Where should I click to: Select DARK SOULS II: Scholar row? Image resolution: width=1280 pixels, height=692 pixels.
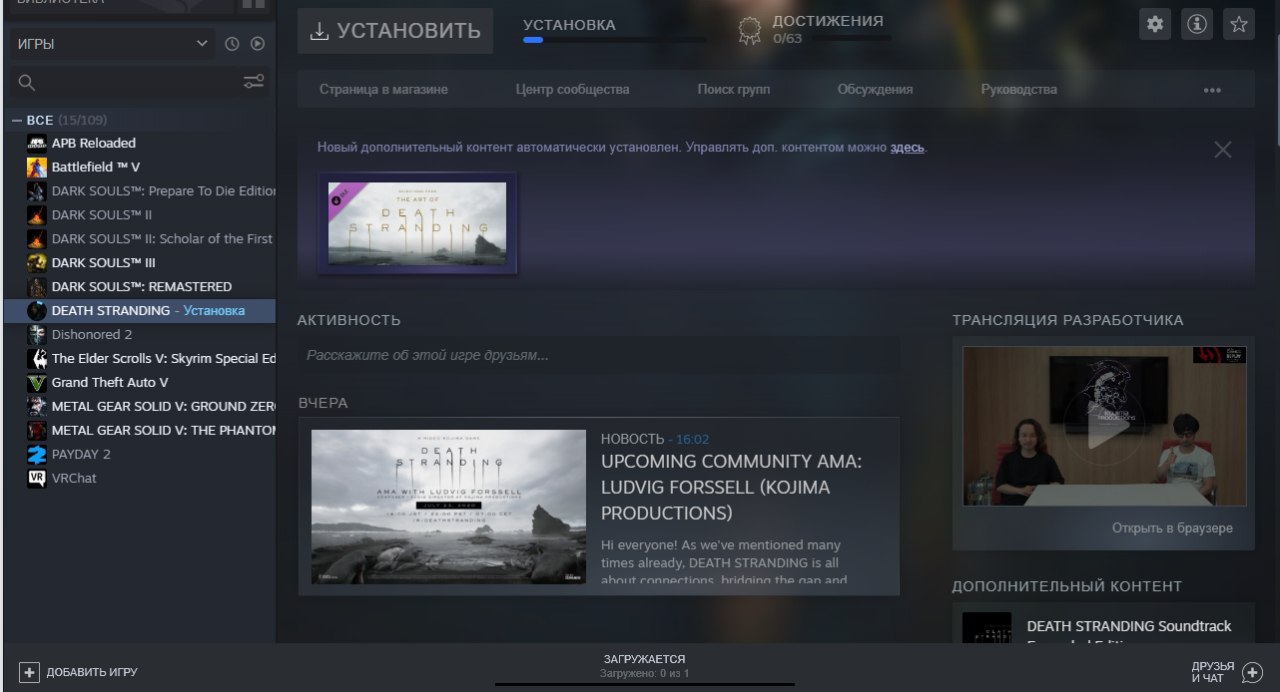[x=140, y=239]
